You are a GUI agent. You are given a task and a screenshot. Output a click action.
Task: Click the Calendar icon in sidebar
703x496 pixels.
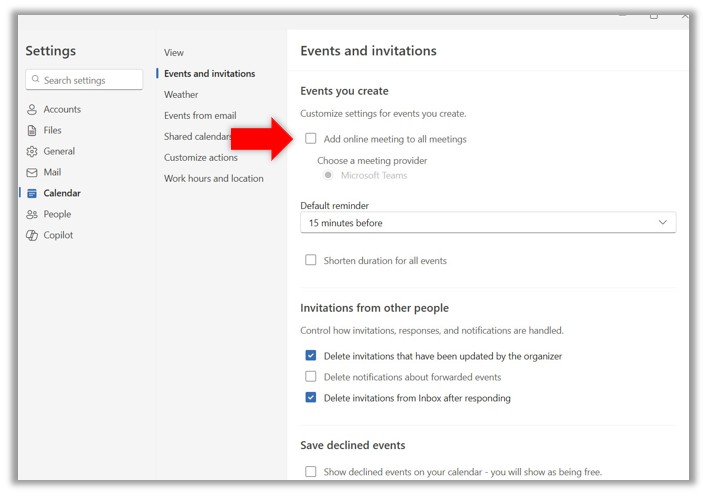tap(32, 194)
